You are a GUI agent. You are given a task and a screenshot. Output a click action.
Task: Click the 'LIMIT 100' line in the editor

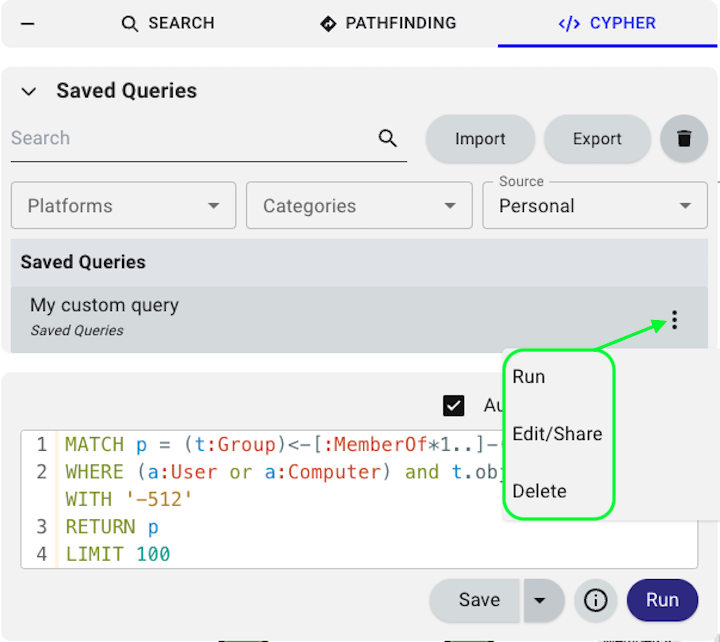pos(118,554)
